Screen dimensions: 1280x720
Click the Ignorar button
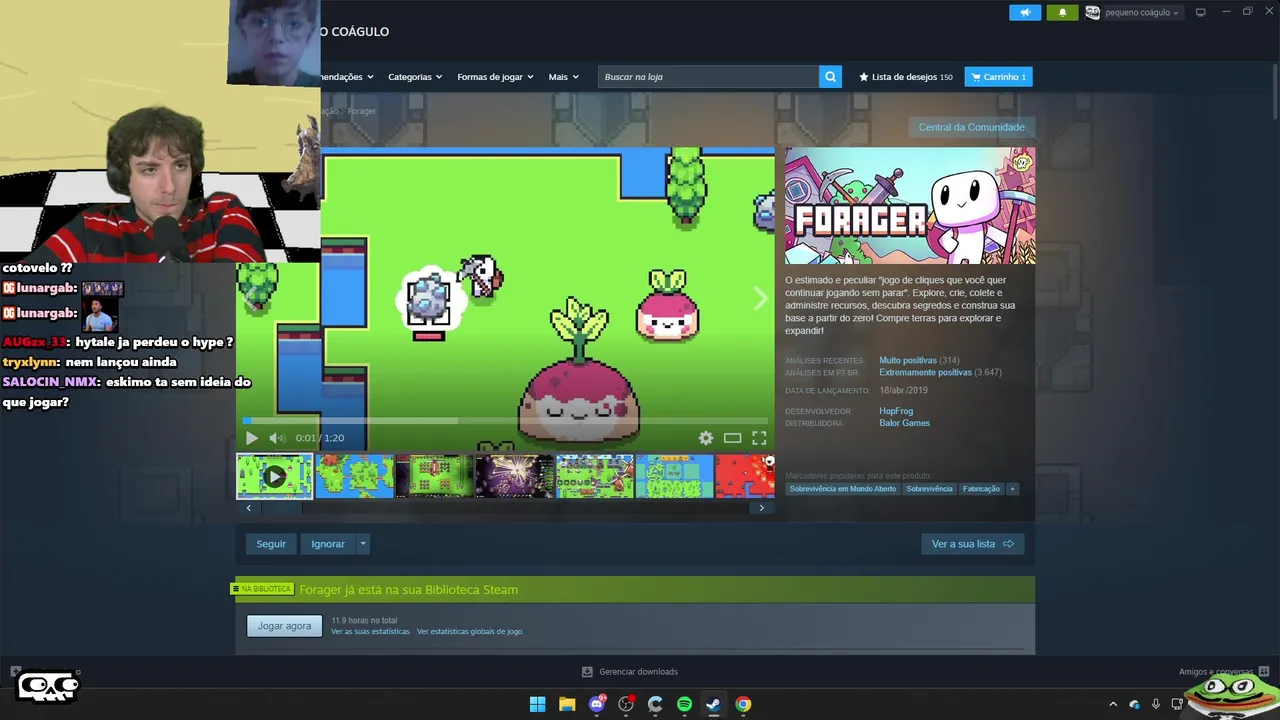[x=328, y=544]
